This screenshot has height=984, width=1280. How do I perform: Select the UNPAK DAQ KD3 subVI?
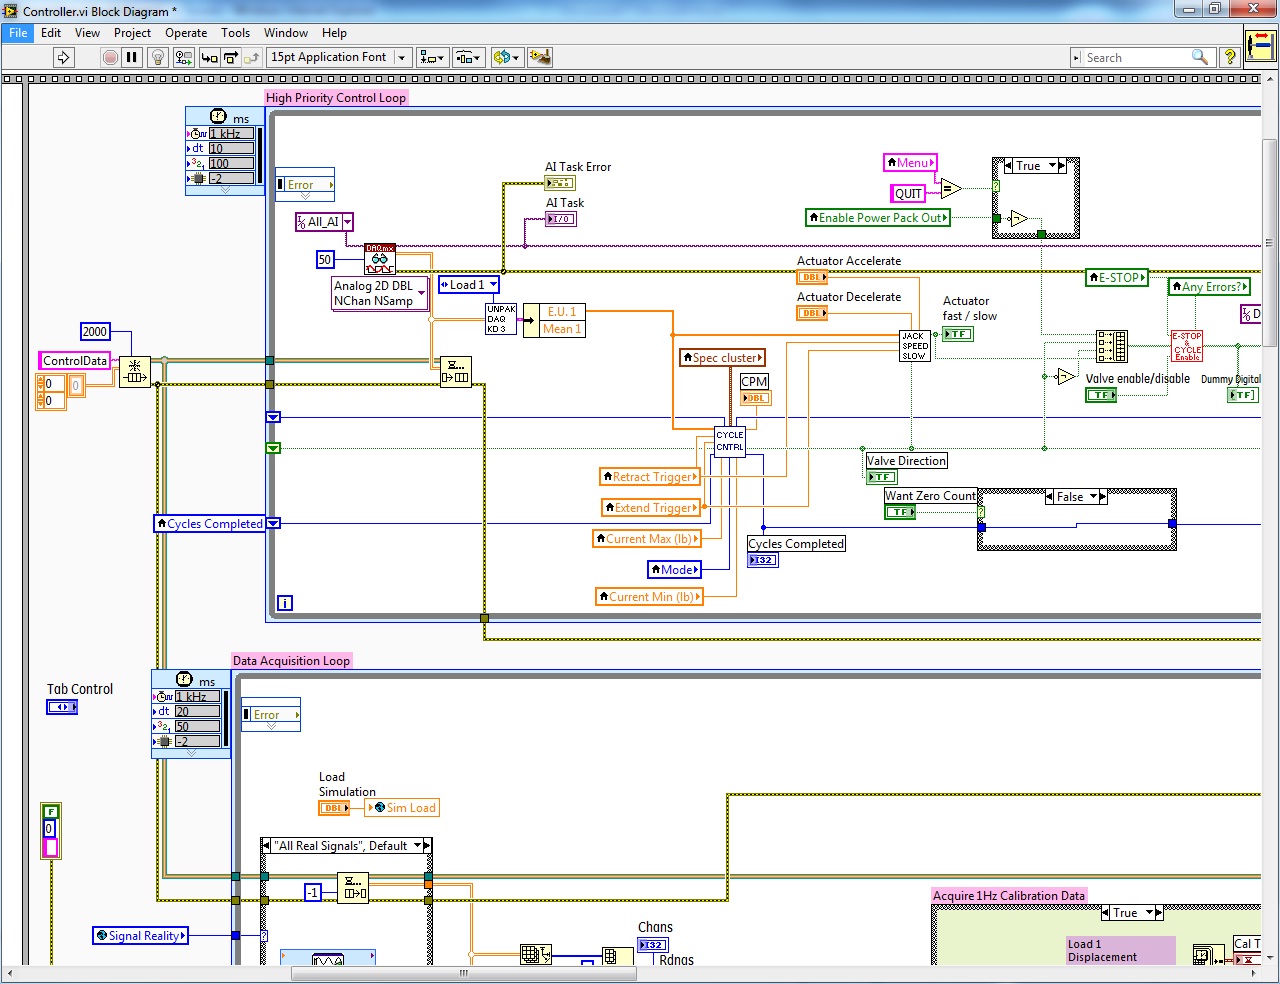tap(501, 319)
